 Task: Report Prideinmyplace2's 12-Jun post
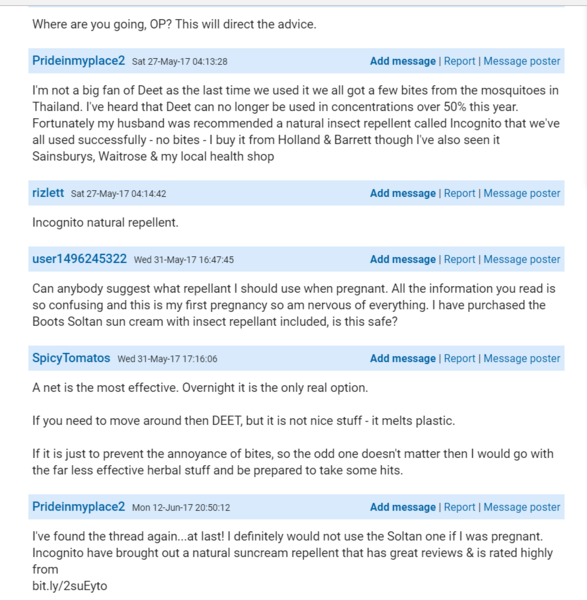(x=459, y=507)
